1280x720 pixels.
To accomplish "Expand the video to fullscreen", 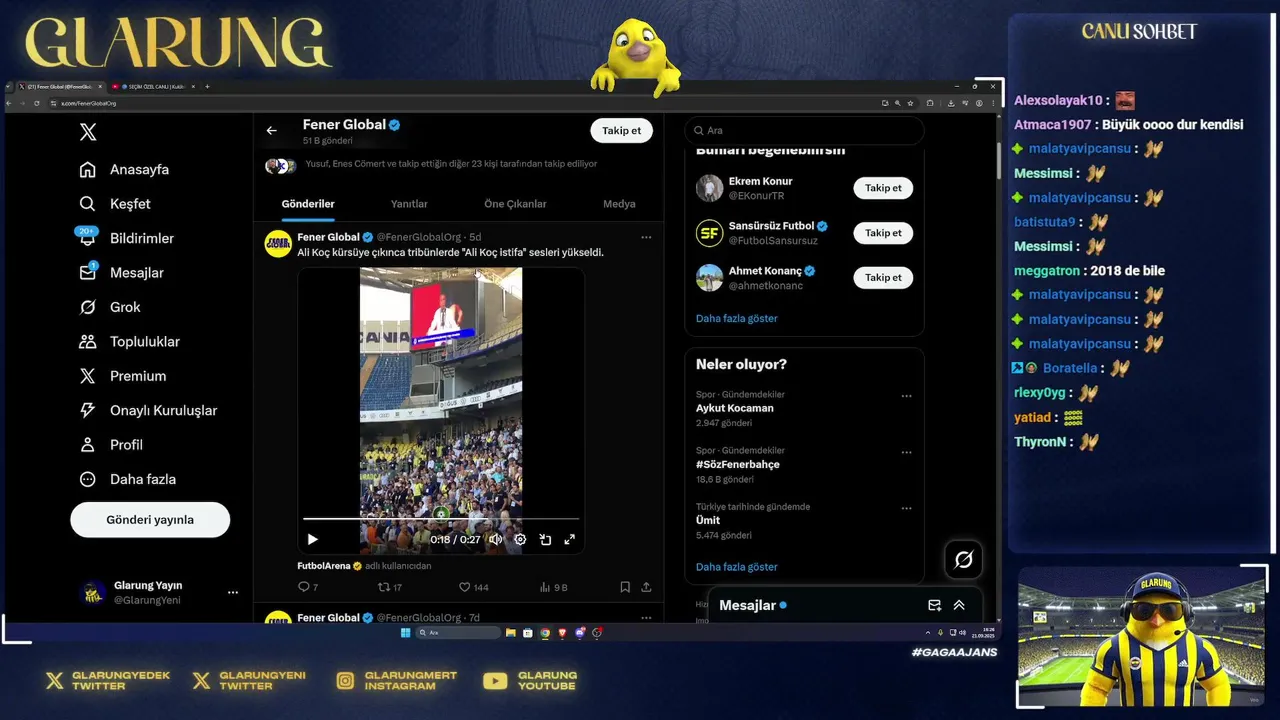I will coord(570,539).
